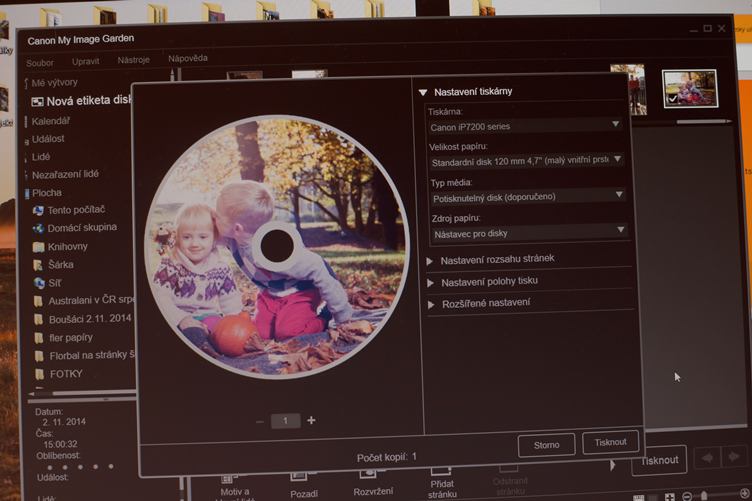The image size is (752, 501).
Task: Increase copies with the plus icon
Action: point(311,420)
